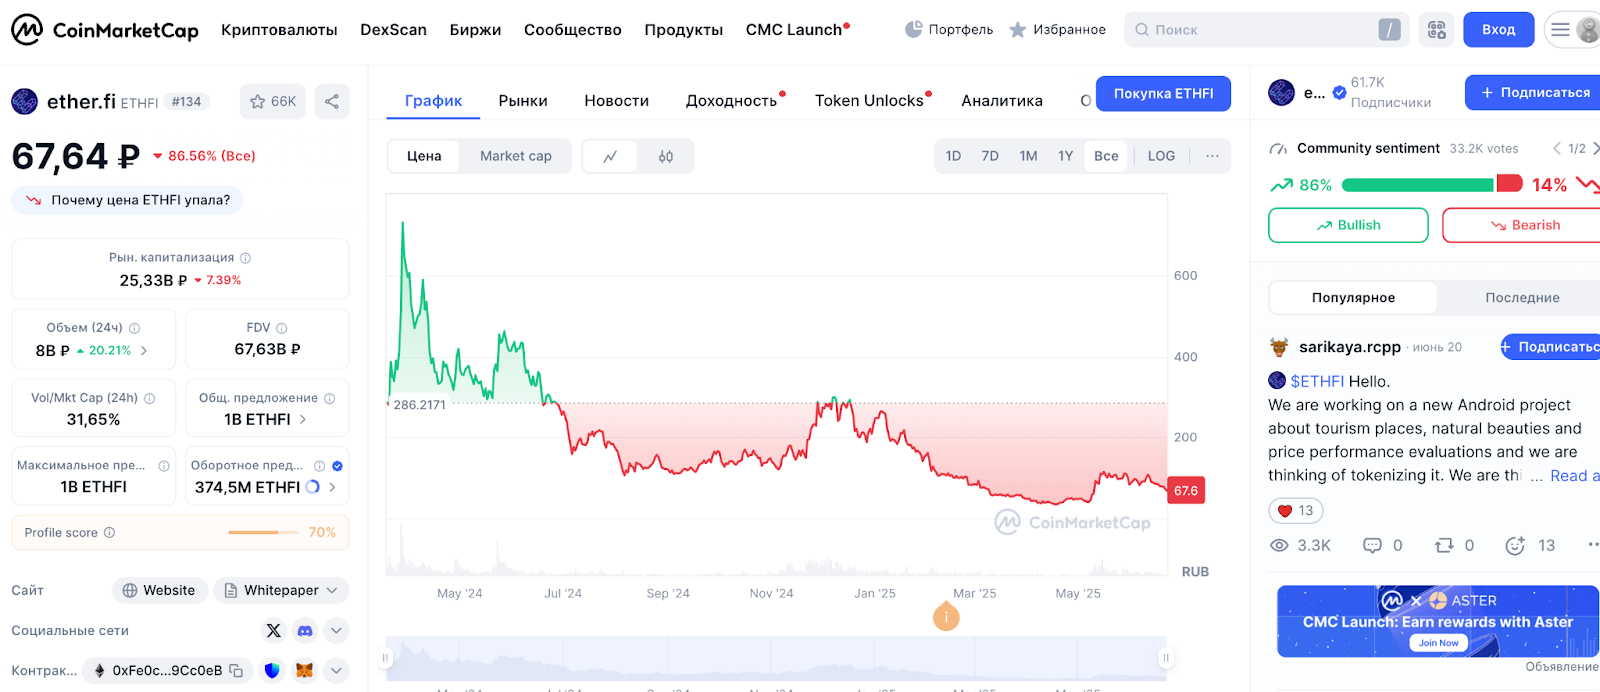
Task: Click Почему цена ETHFI упала? link
Action: tap(127, 200)
